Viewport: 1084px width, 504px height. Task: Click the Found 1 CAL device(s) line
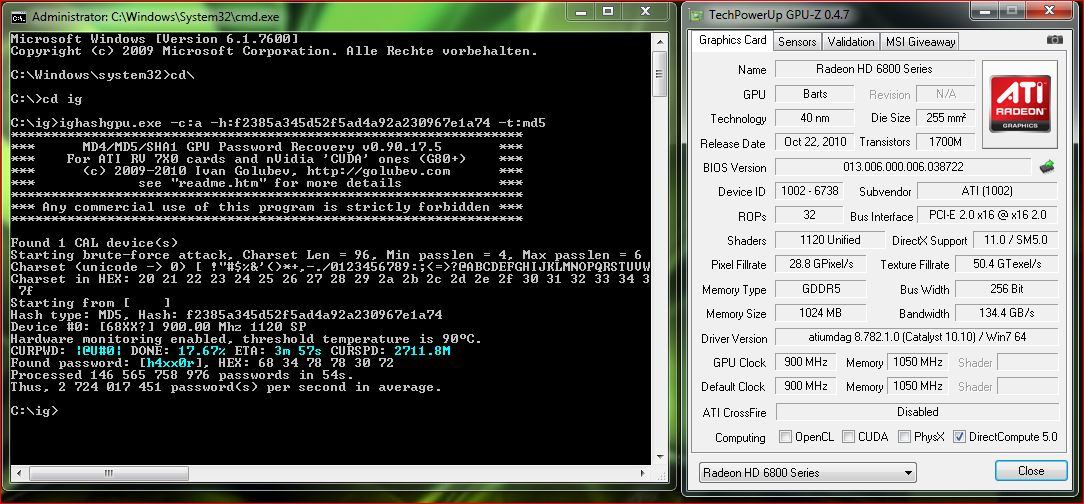coord(94,243)
